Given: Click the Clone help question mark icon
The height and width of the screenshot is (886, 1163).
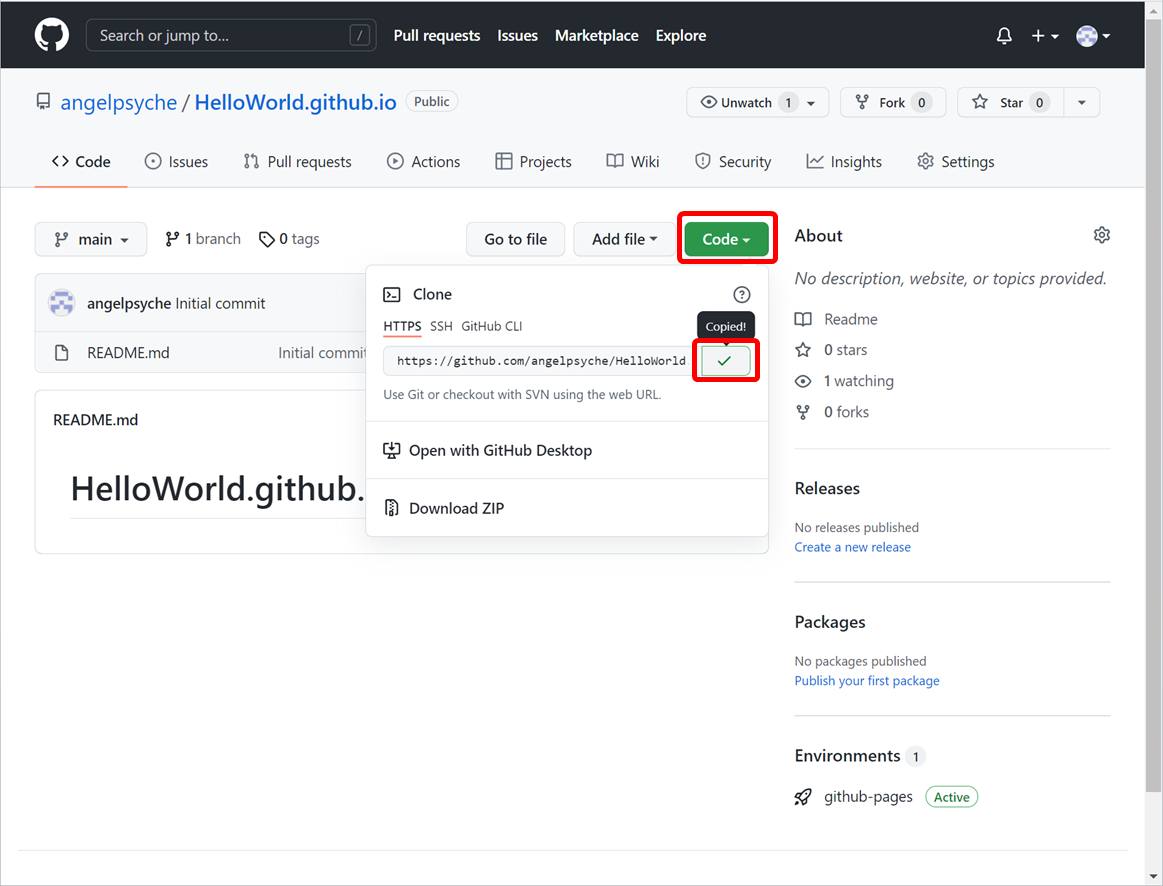Looking at the screenshot, I should [x=741, y=294].
